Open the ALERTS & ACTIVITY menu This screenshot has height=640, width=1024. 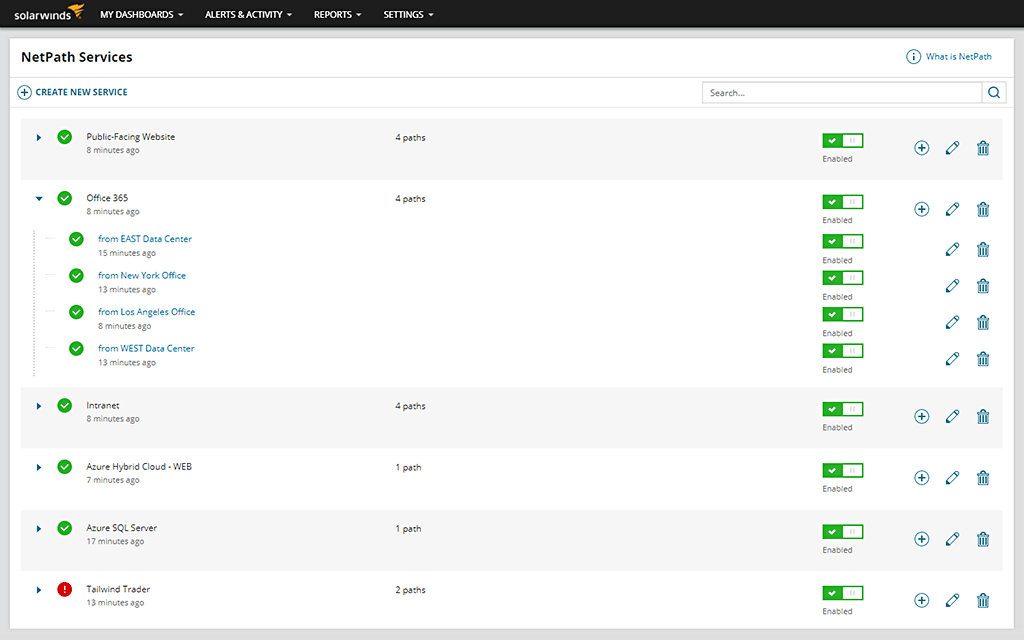pos(248,14)
